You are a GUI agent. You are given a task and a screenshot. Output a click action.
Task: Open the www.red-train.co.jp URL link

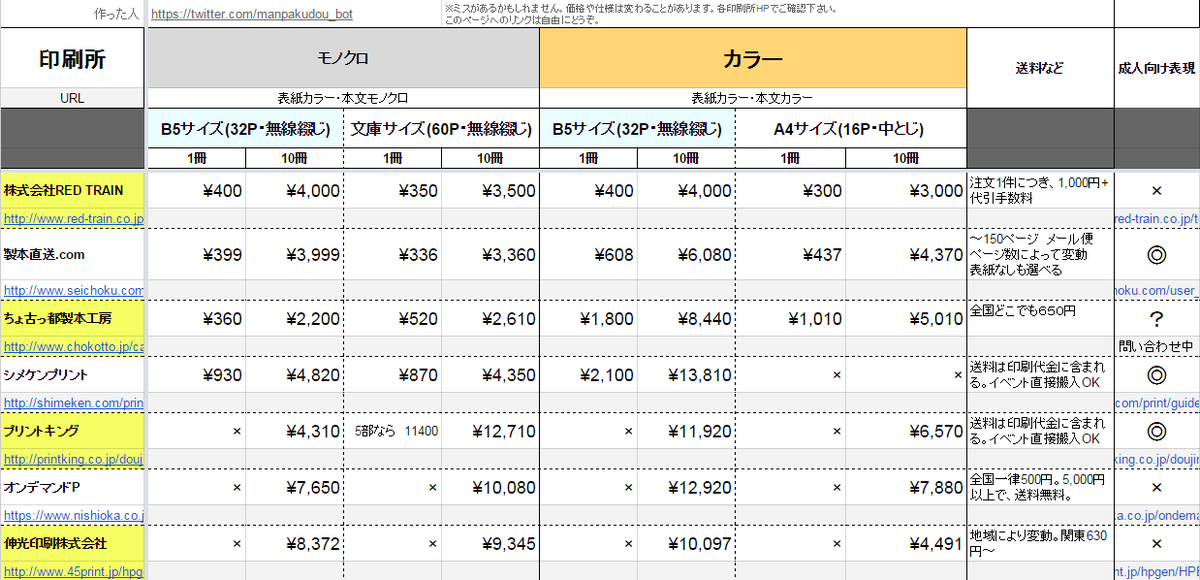point(74,218)
